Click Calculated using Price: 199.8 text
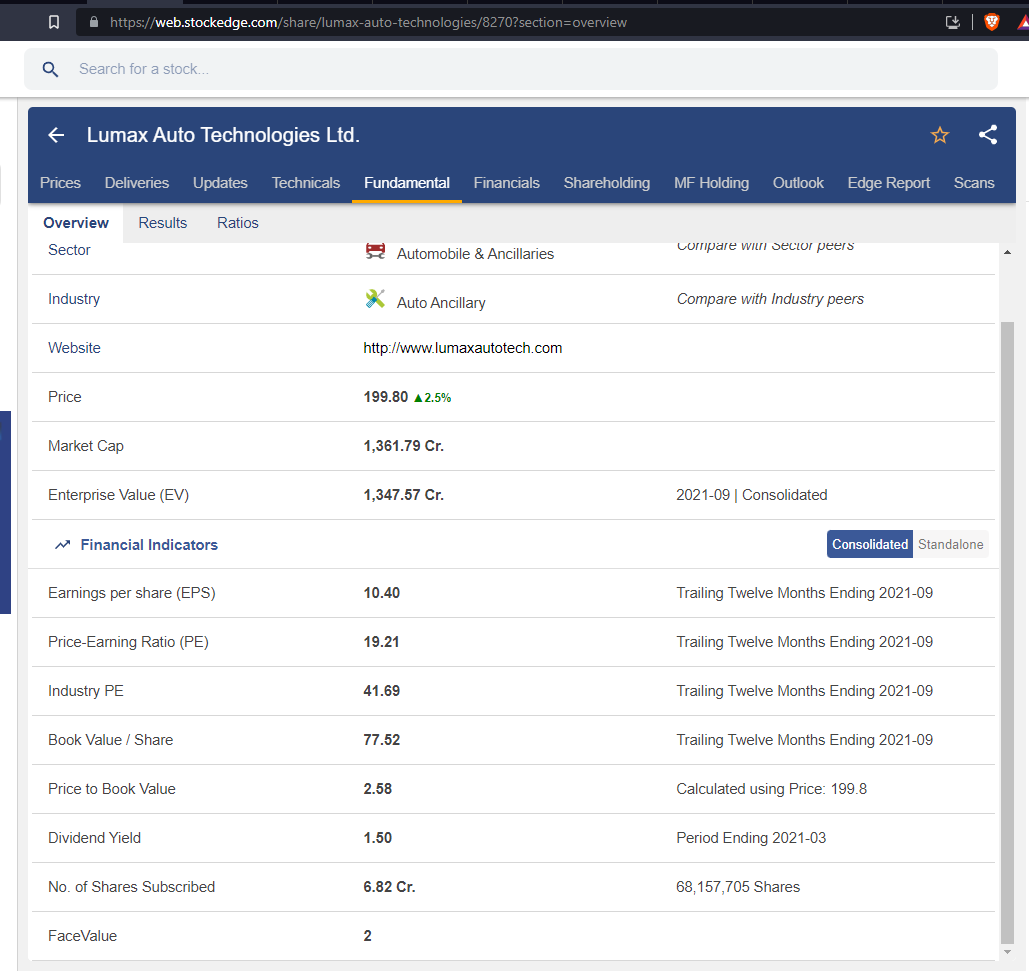1029x971 pixels. (772, 789)
